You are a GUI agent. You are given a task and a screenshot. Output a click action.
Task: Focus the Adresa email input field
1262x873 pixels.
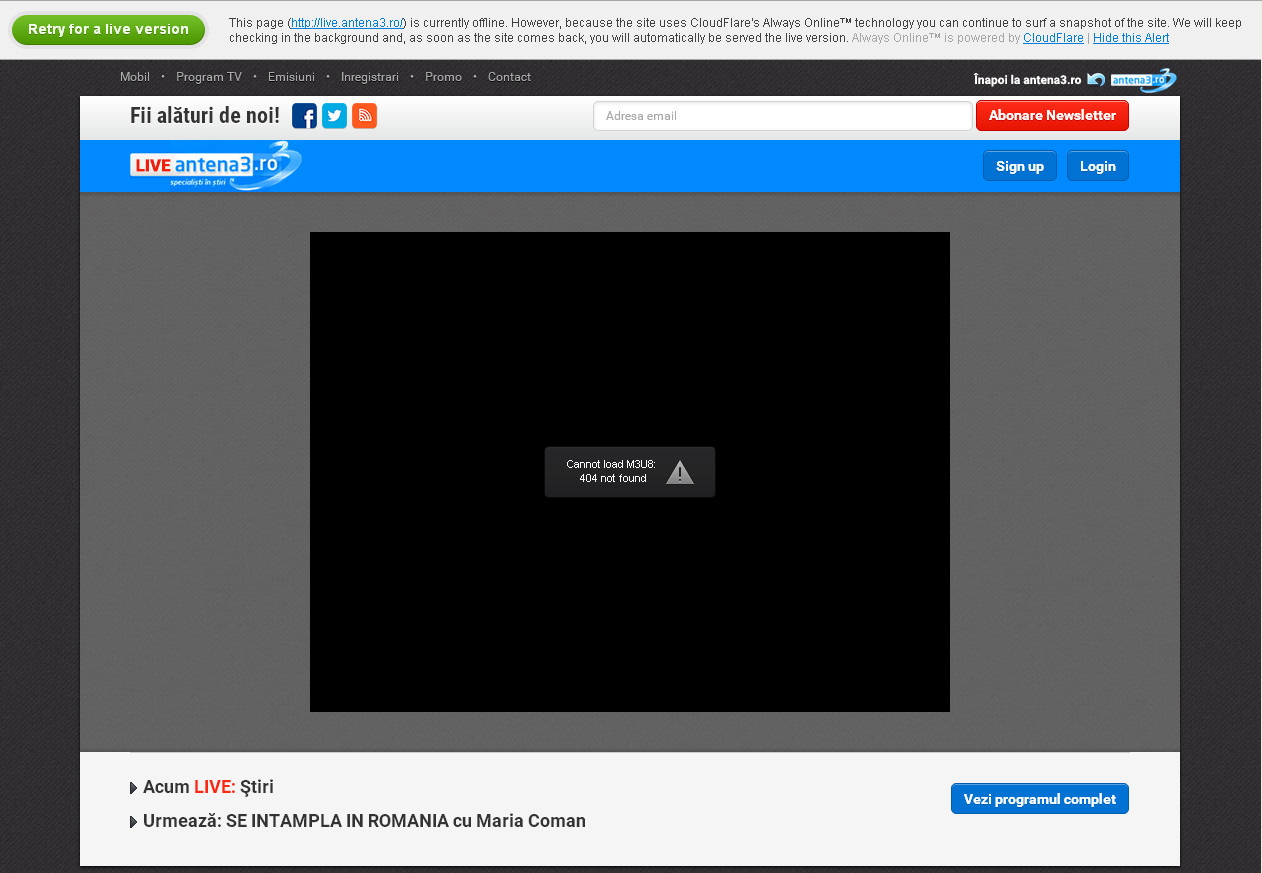[783, 116]
